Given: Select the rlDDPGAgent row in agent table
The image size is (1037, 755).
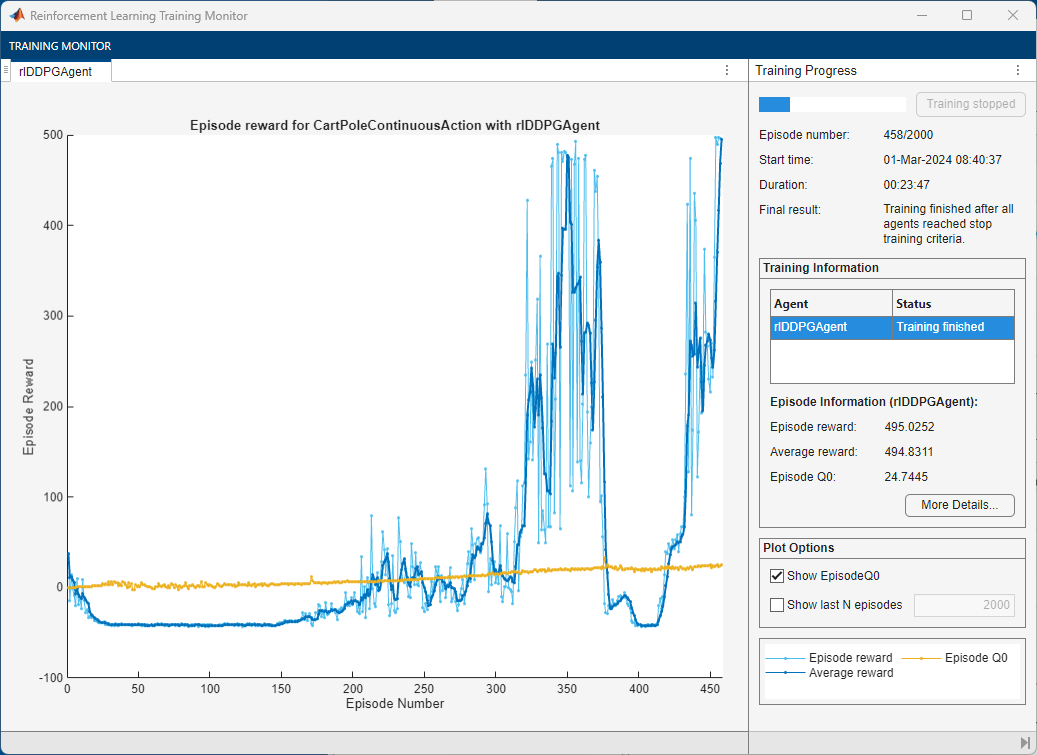Looking at the screenshot, I should tap(831, 327).
